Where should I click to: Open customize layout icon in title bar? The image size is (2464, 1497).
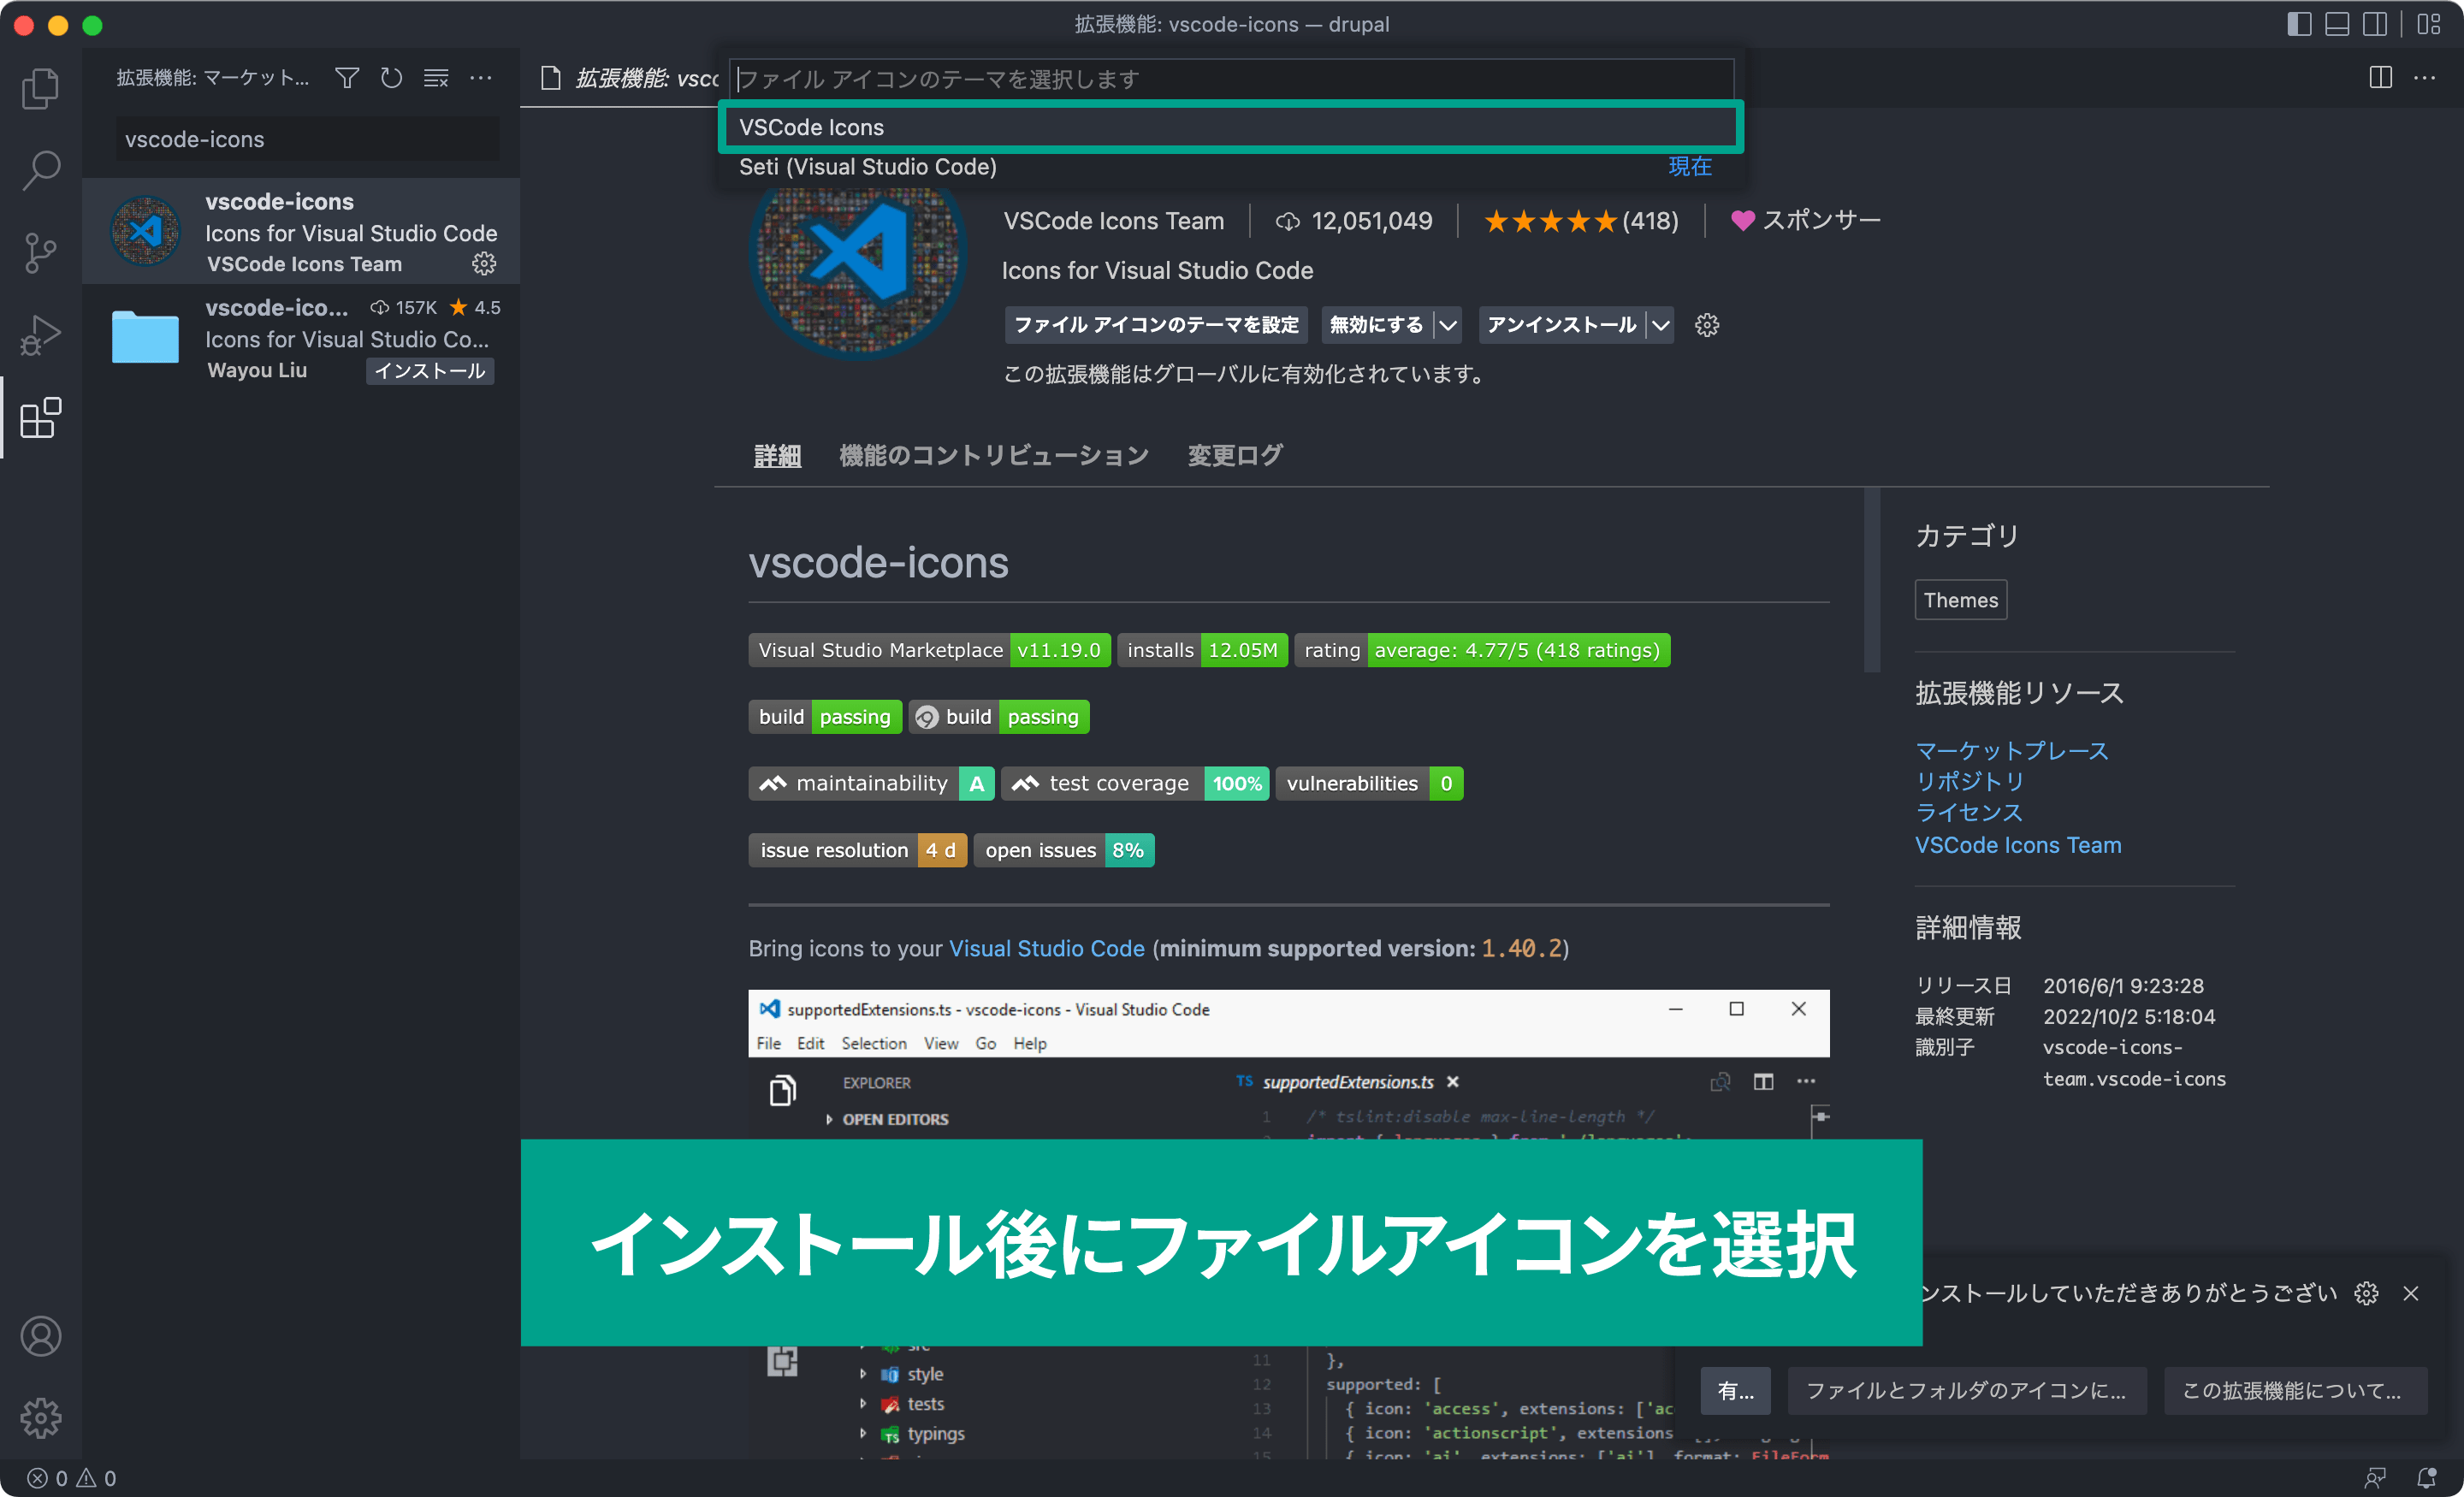pyautogui.click(x=2429, y=24)
